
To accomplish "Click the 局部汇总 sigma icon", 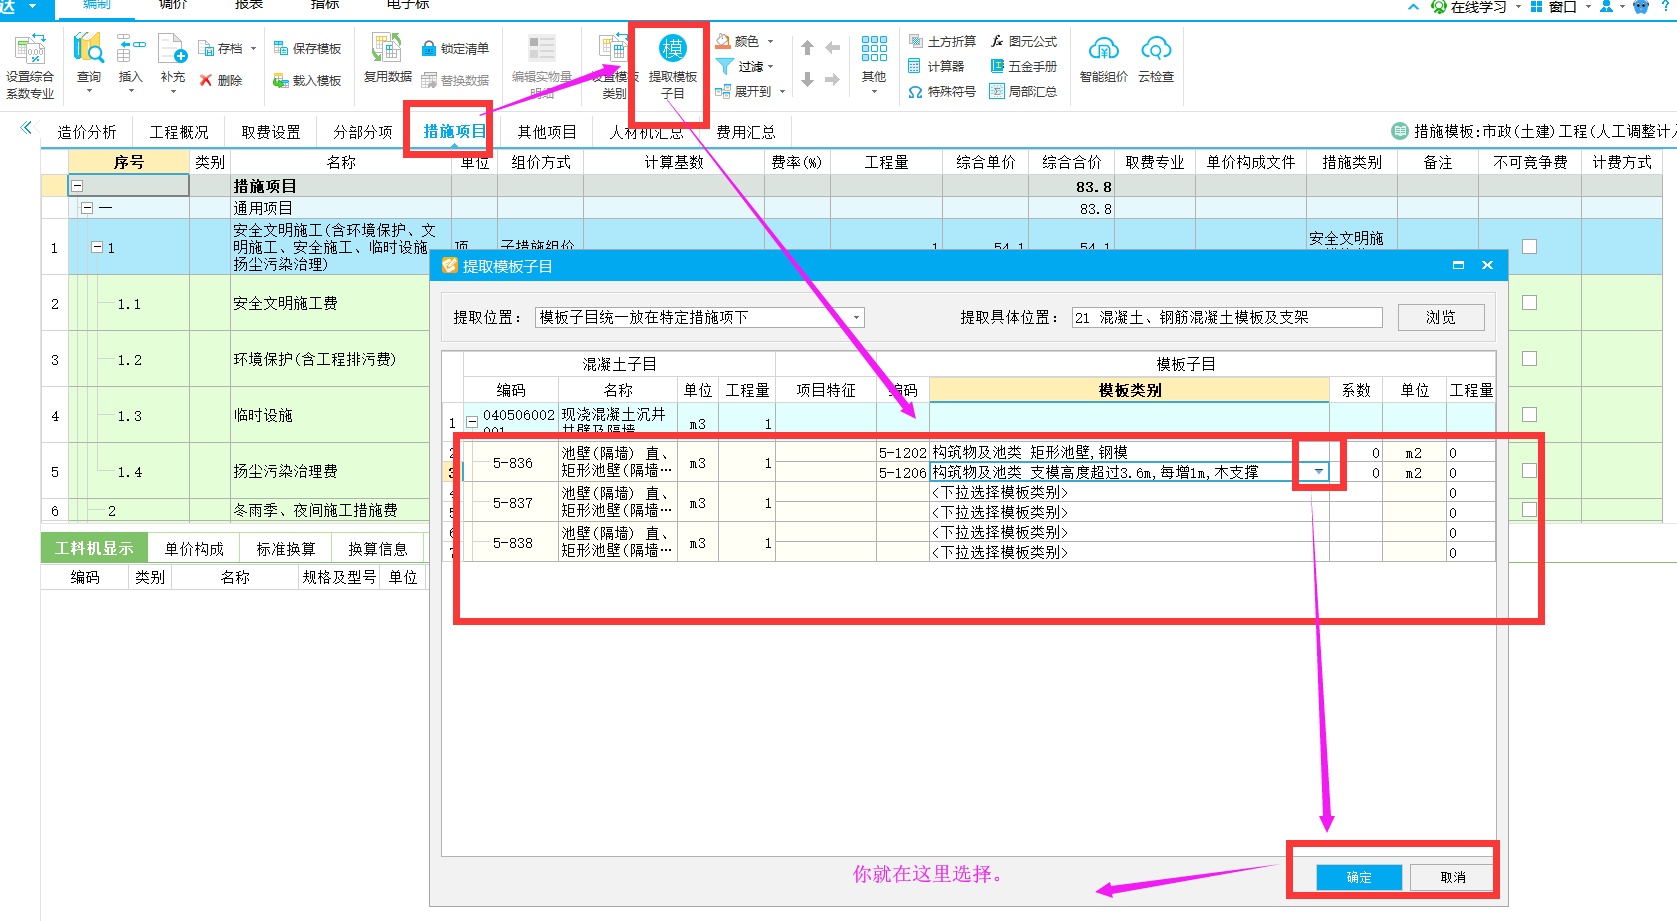I will point(997,91).
